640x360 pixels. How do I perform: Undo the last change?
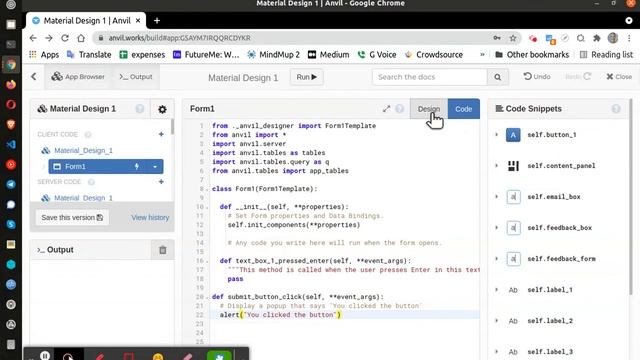[x=537, y=76]
